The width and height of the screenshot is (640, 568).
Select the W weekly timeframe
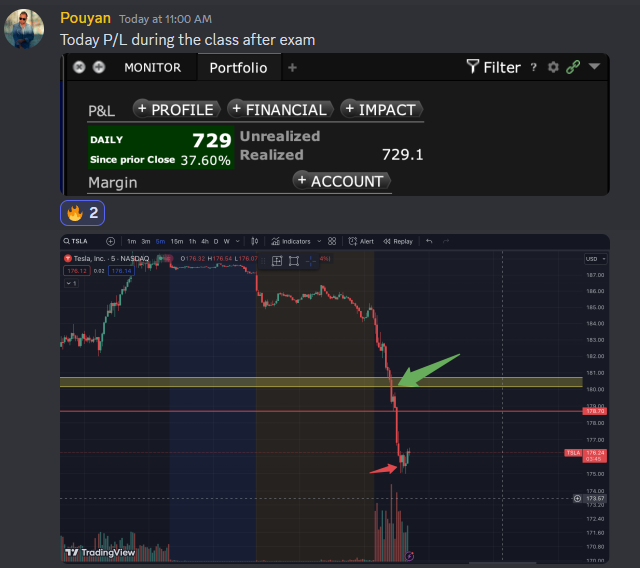point(227,242)
